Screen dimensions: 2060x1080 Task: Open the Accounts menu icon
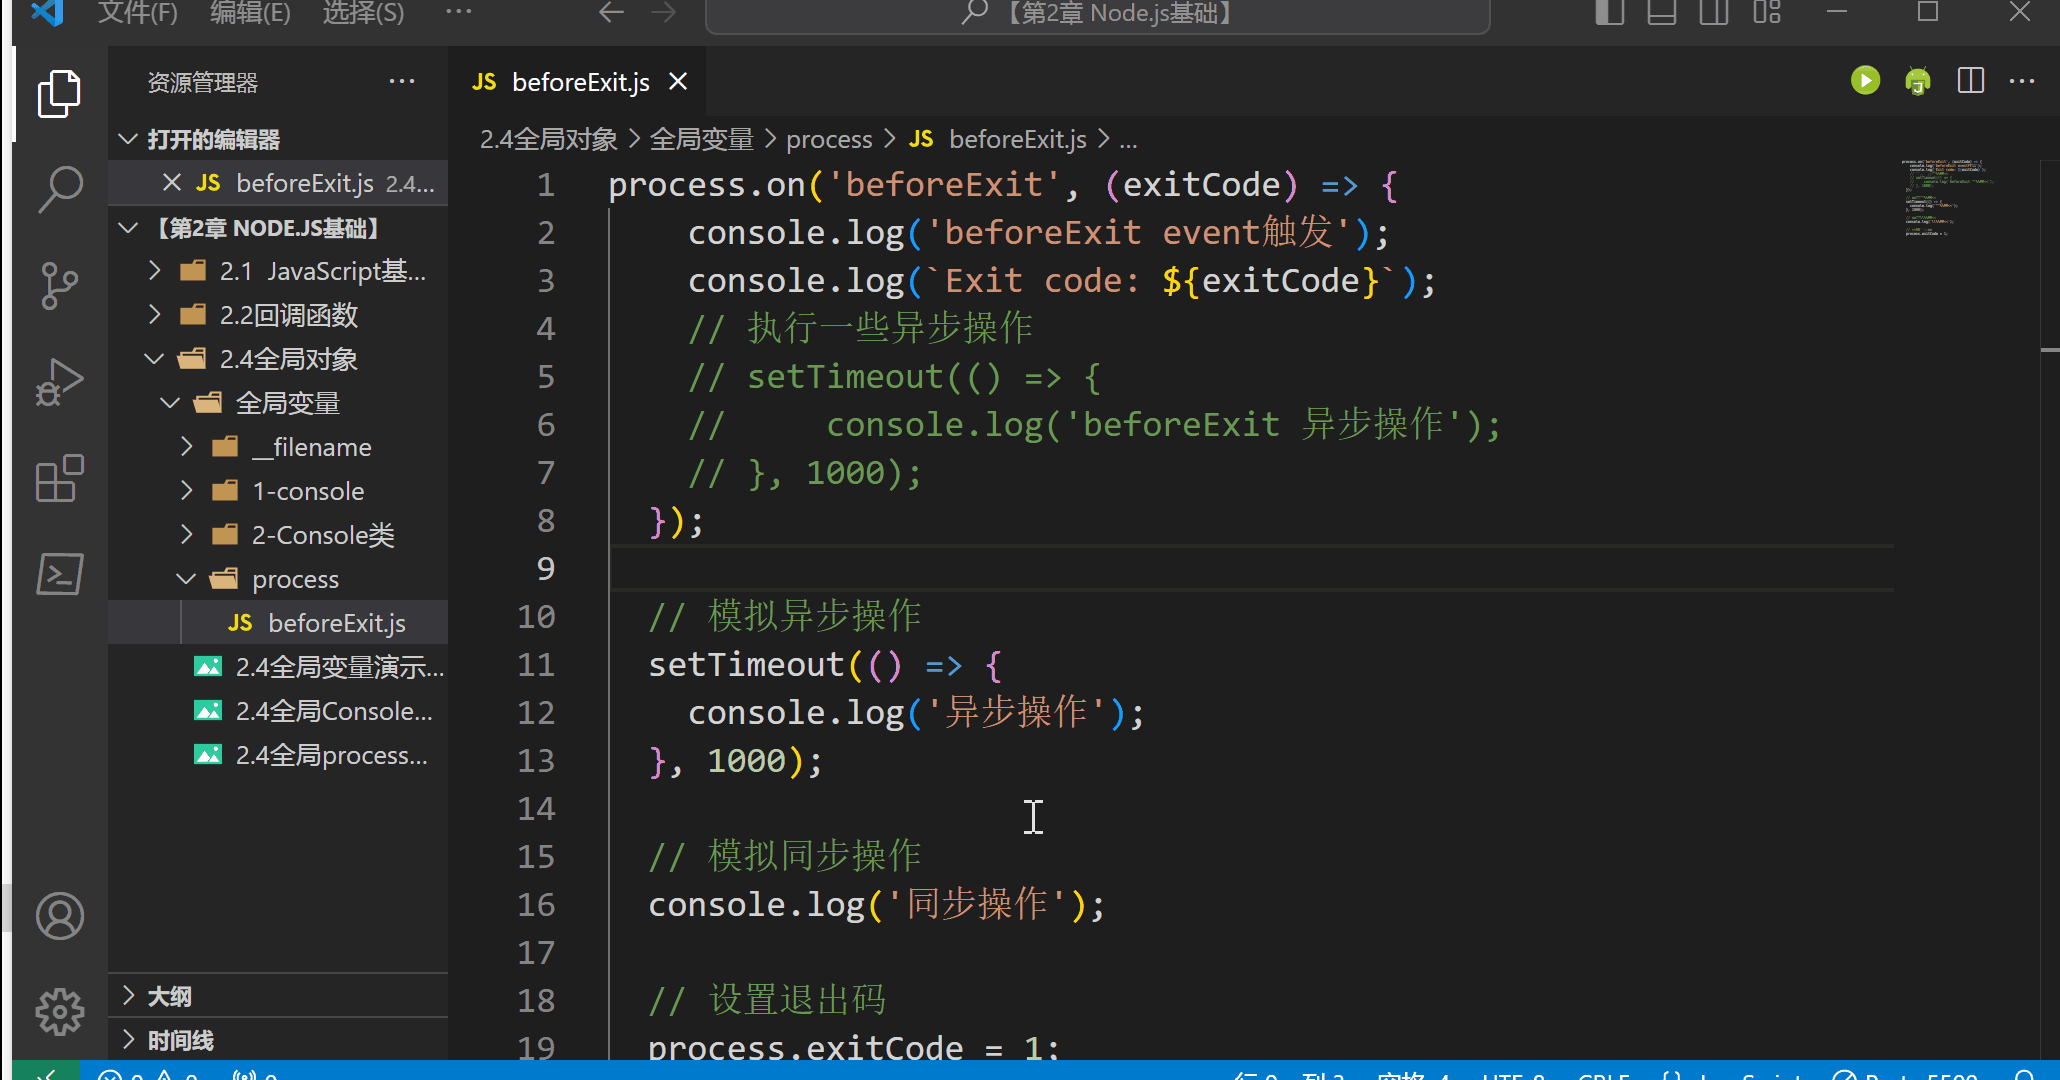click(59, 916)
